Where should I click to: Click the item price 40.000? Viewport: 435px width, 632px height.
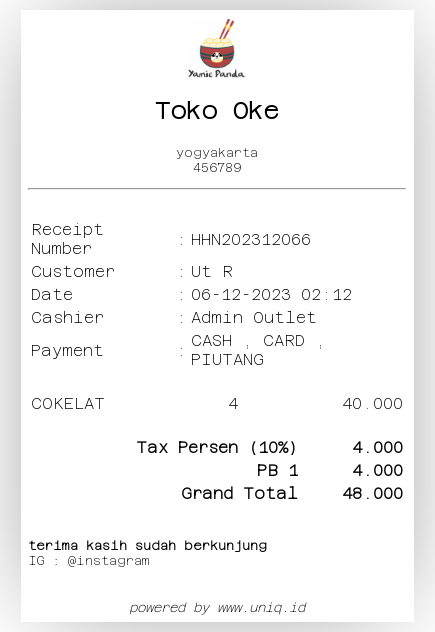point(373,404)
